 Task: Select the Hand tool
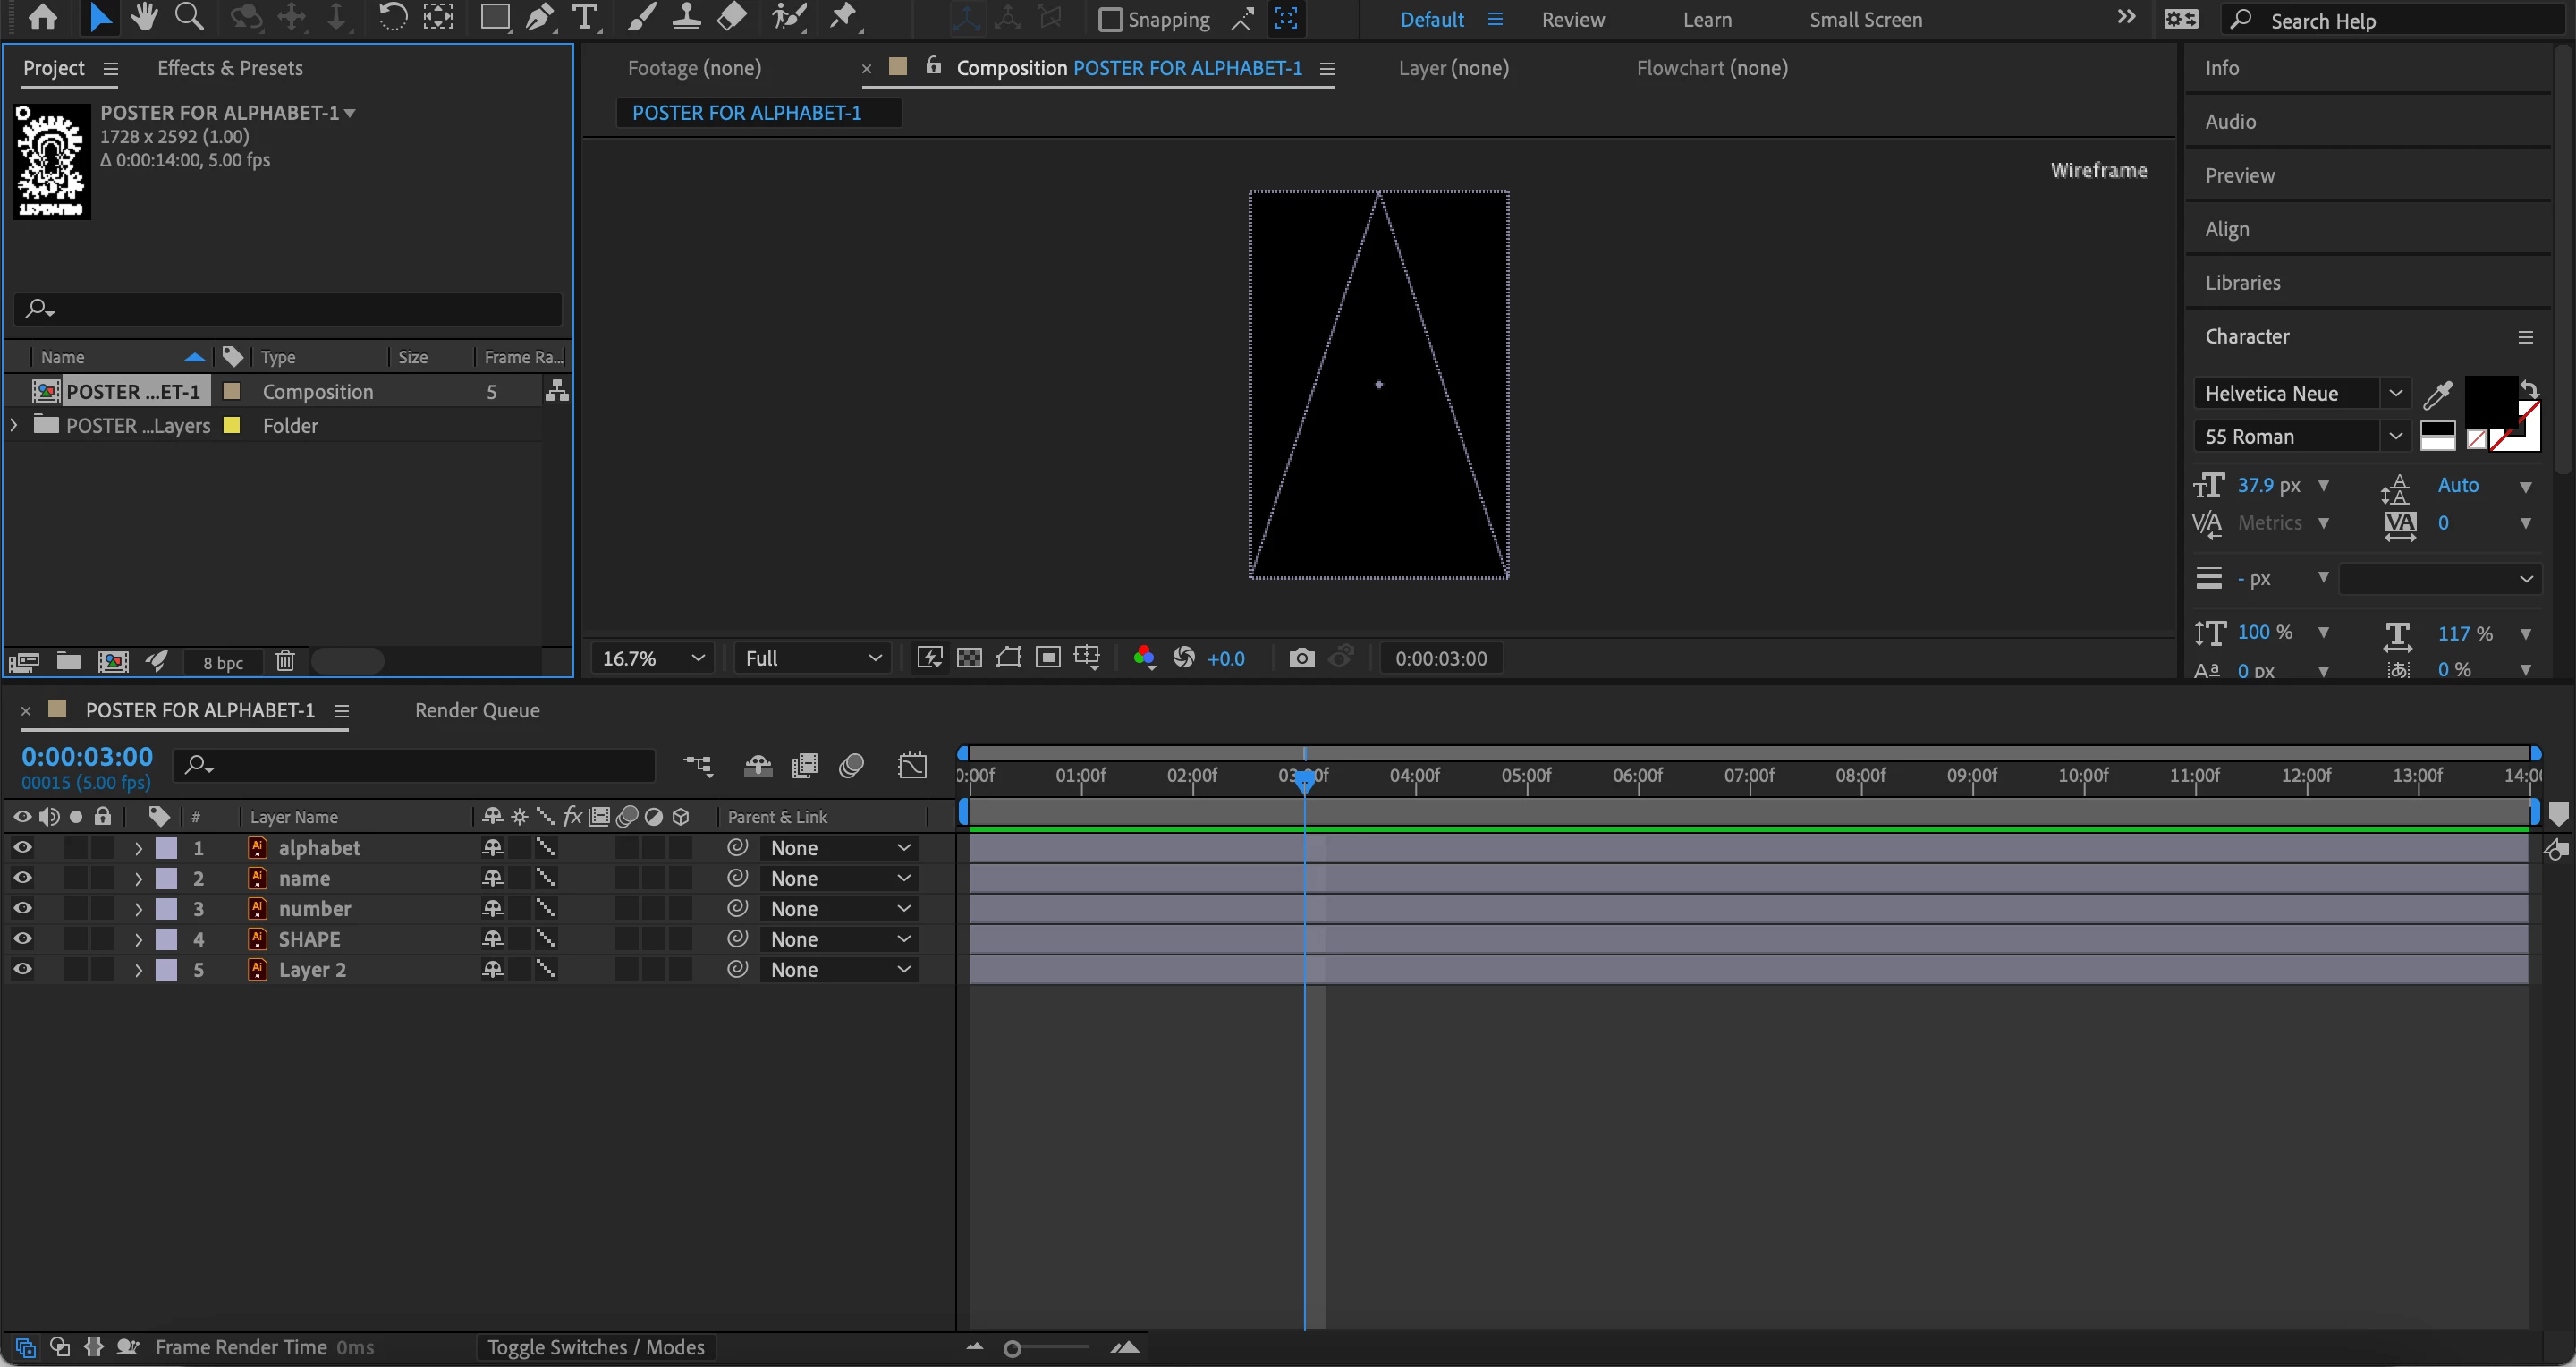pos(144,17)
